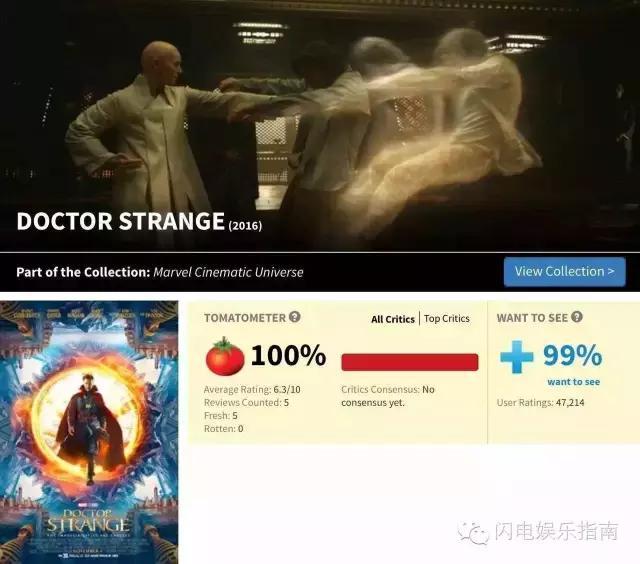
Task: Click the User Ratings 47,214 text
Action: click(x=540, y=402)
